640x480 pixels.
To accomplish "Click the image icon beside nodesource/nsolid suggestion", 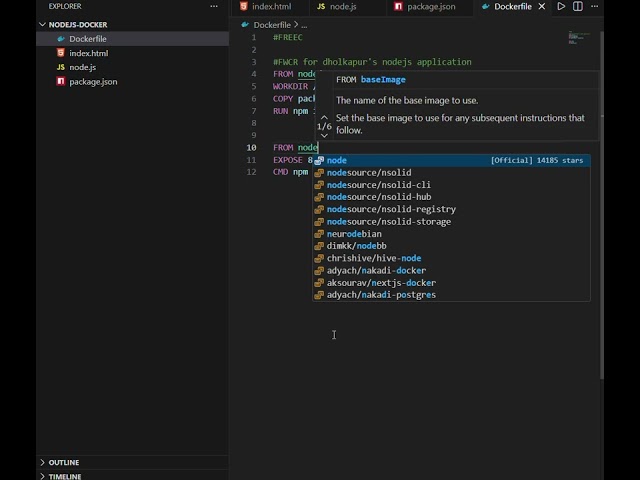I will (319, 173).
